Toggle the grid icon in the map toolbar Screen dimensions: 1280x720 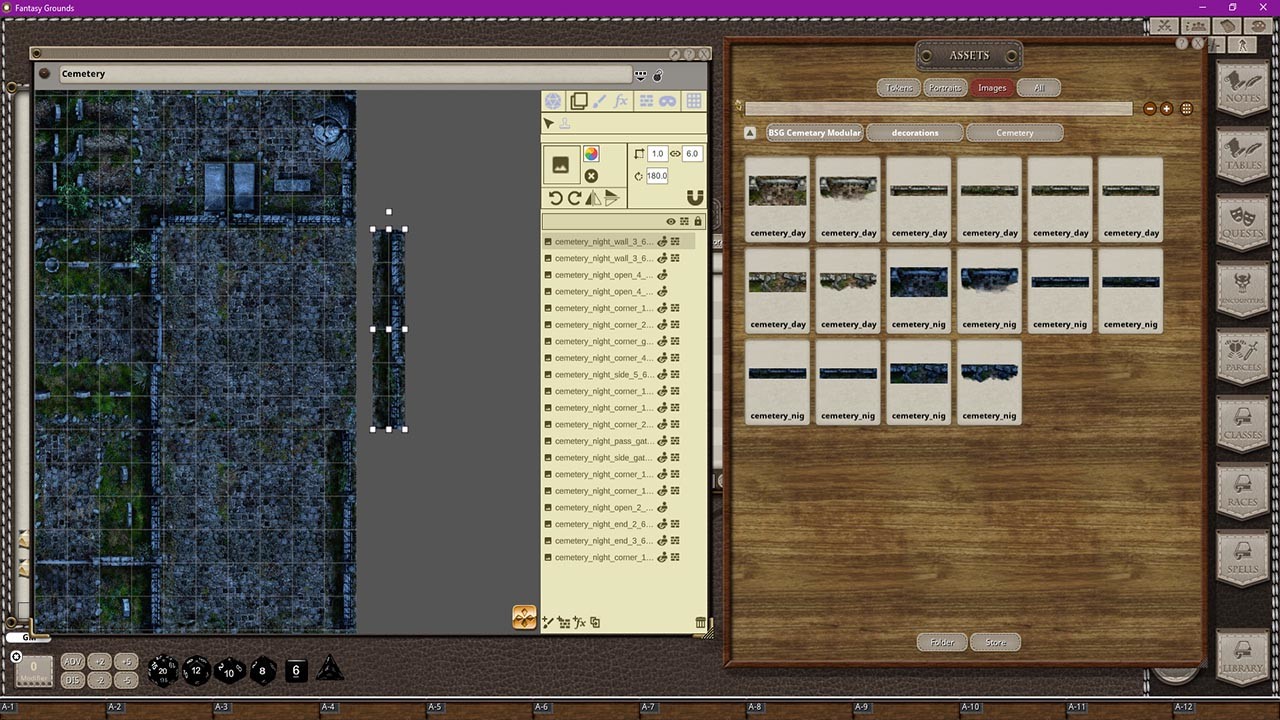(692, 100)
